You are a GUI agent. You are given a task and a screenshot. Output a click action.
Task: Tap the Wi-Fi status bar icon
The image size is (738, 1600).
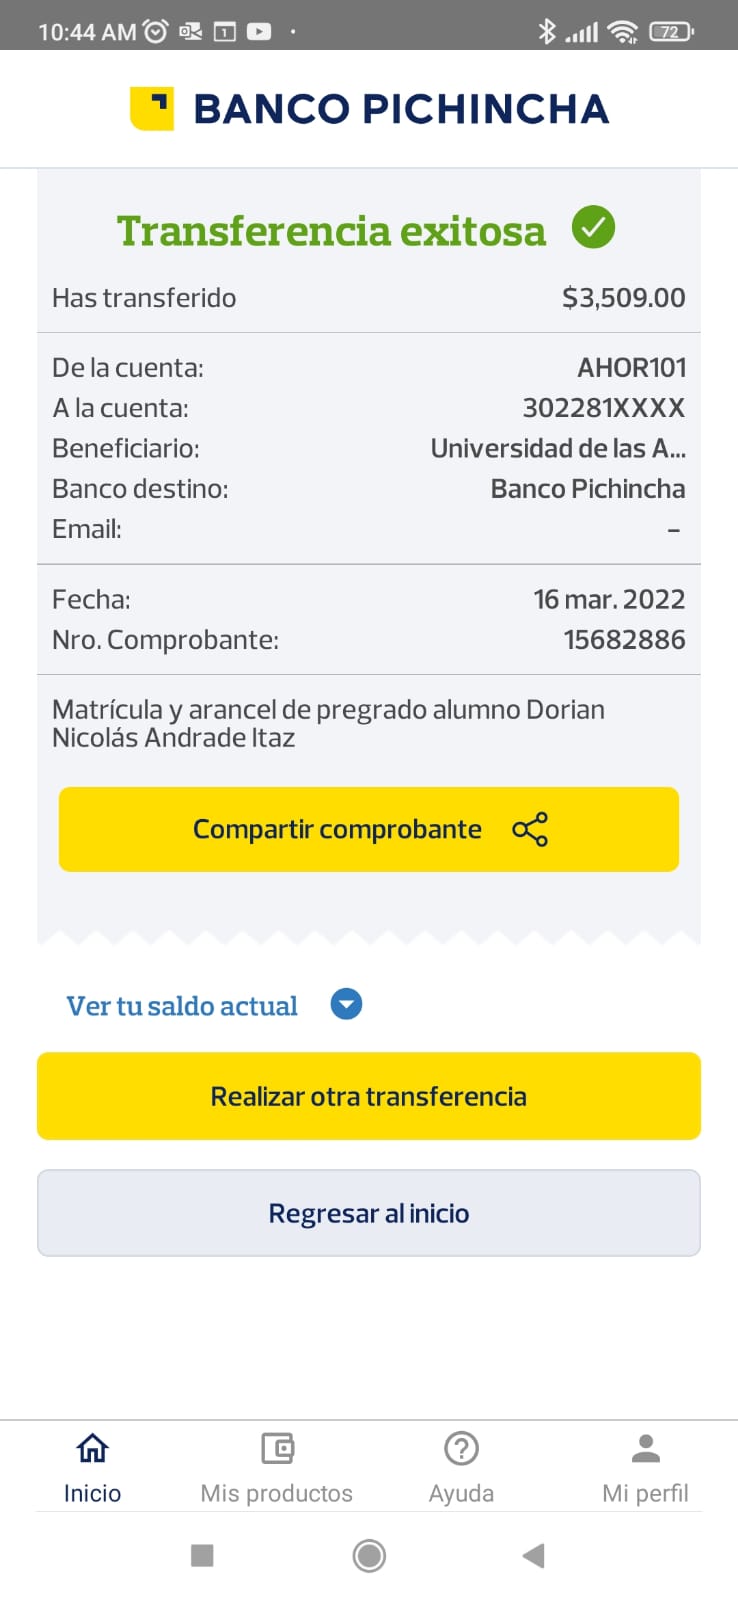point(623,32)
